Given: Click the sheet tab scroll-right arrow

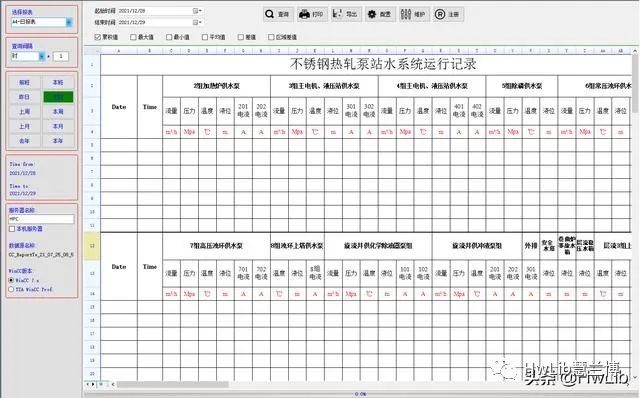Looking at the screenshot, I should coord(93,384).
